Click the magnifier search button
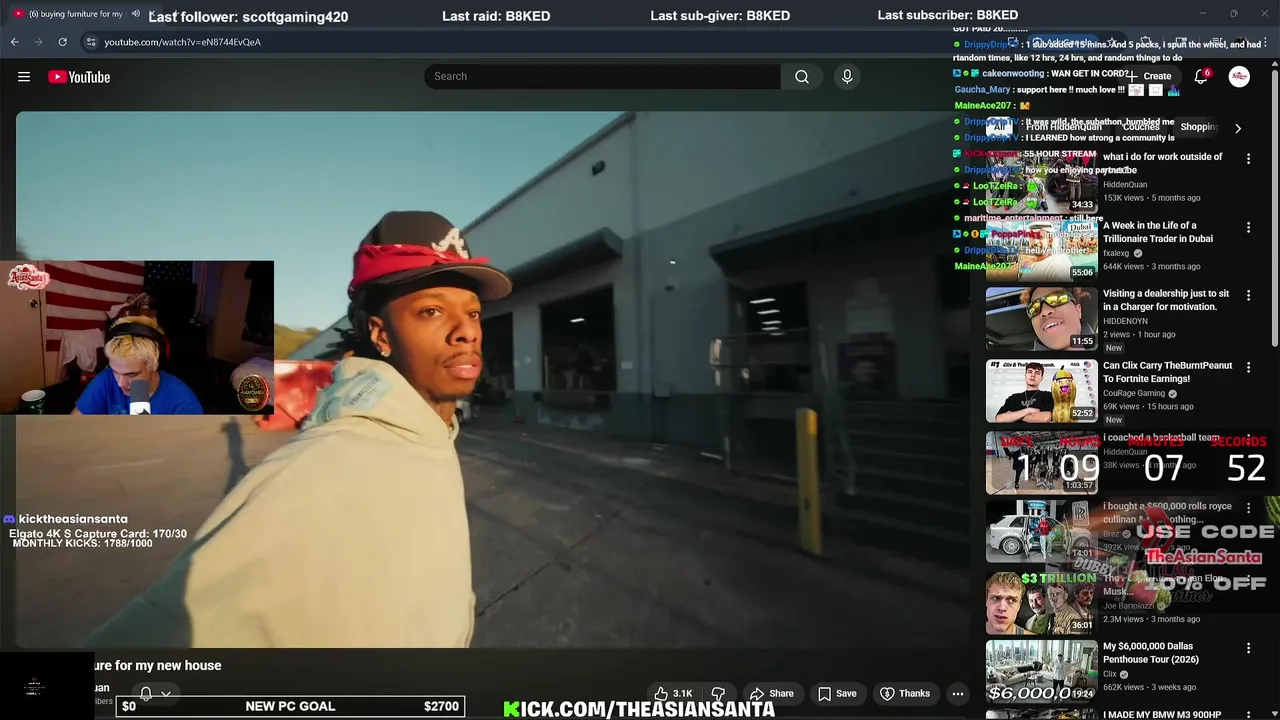Screen dimensions: 1280x720 tap(802, 77)
